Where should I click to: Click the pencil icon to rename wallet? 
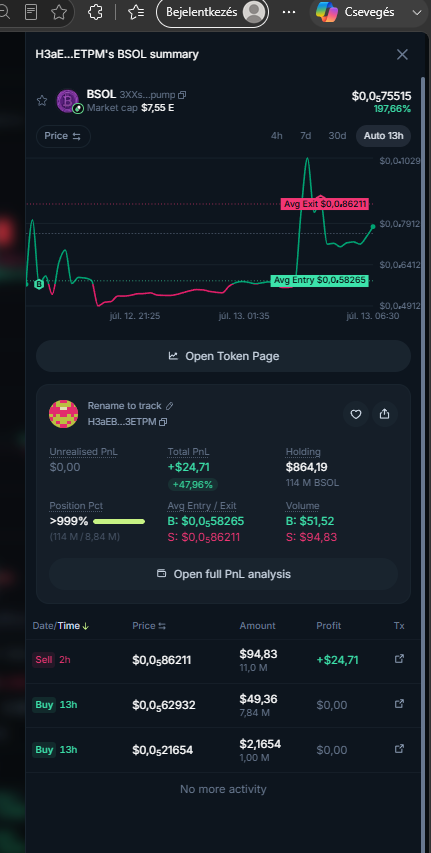[x=170, y=406]
